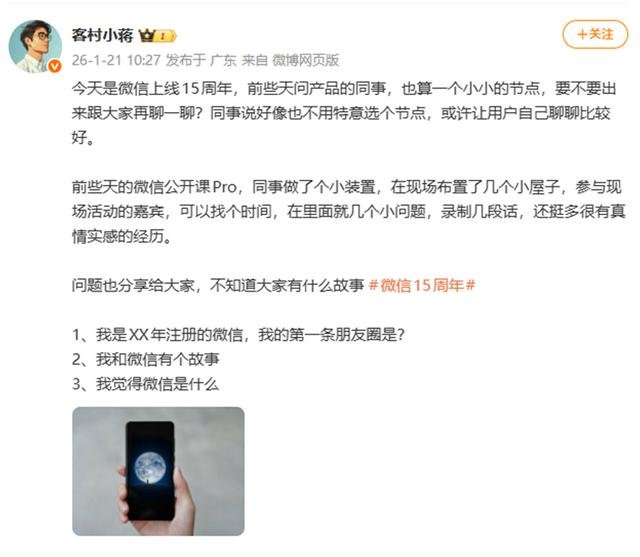This screenshot has height=557, width=640.
Task: Click the orange verified V badge
Action: 55,66
